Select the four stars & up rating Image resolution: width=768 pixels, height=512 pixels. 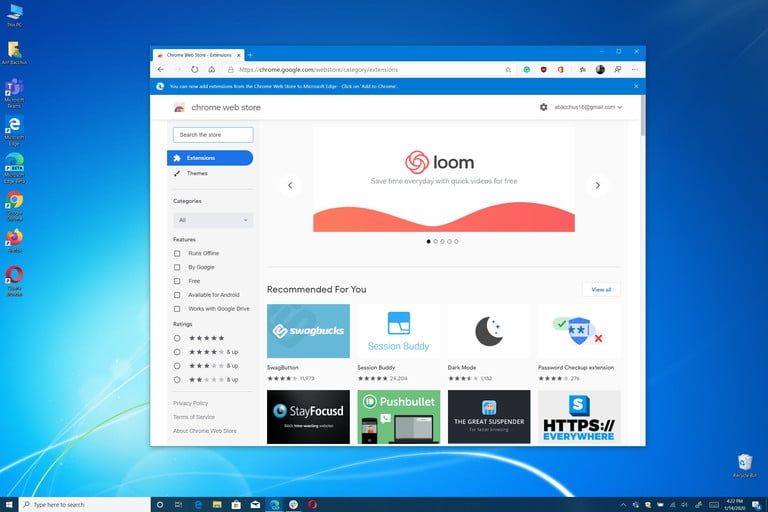tap(177, 352)
